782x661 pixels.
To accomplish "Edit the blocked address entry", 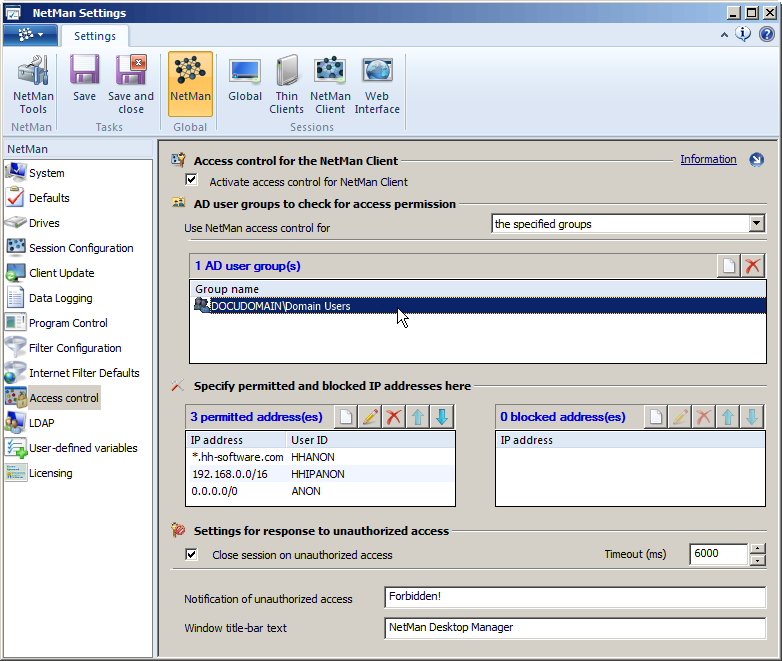I will pyautogui.click(x=680, y=417).
